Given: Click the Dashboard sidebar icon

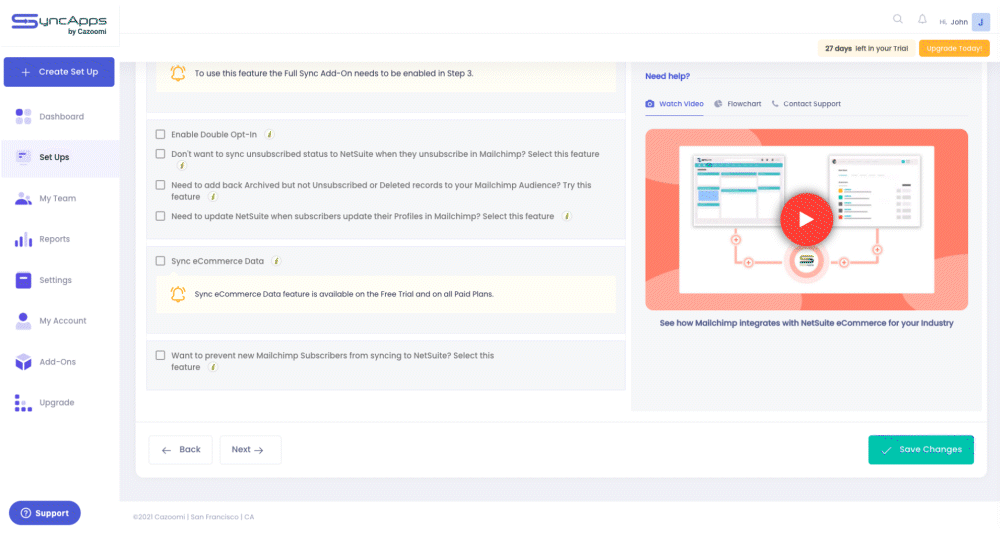Looking at the screenshot, I should point(24,116).
